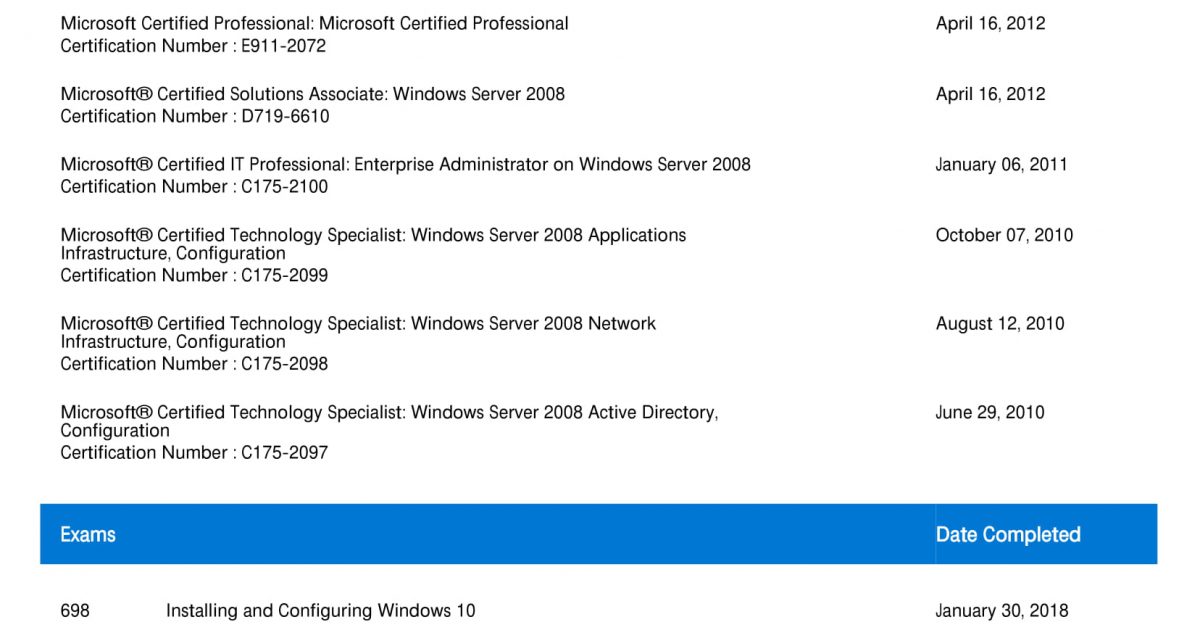
Task: Click Certification Number : C175-2100
Action: pos(194,187)
